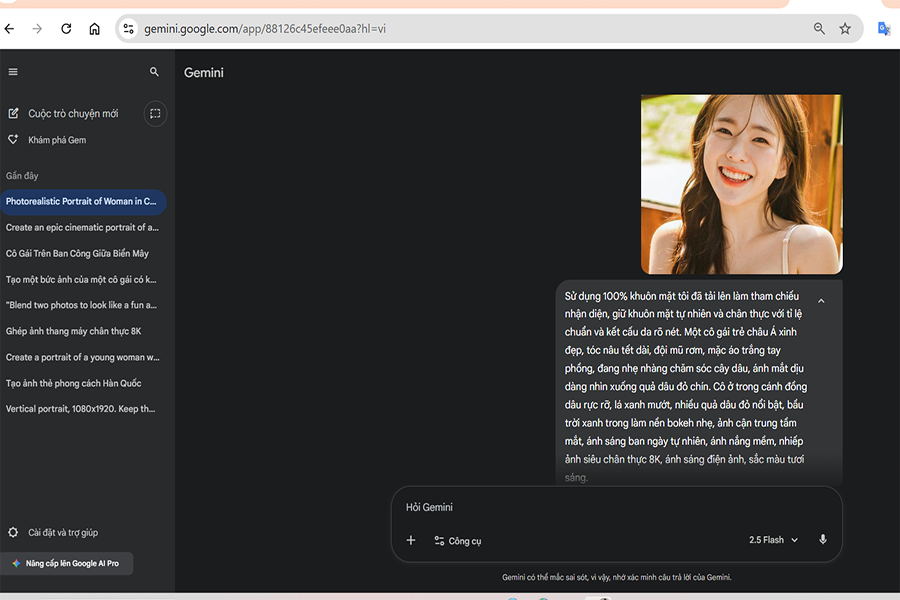900x600 pixels.
Task: Click the microphone icon
Action: pos(823,540)
